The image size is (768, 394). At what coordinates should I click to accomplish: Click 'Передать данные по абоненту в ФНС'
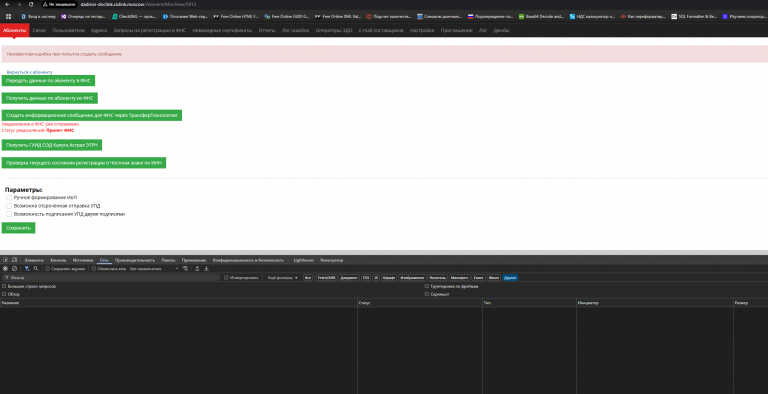(48, 80)
